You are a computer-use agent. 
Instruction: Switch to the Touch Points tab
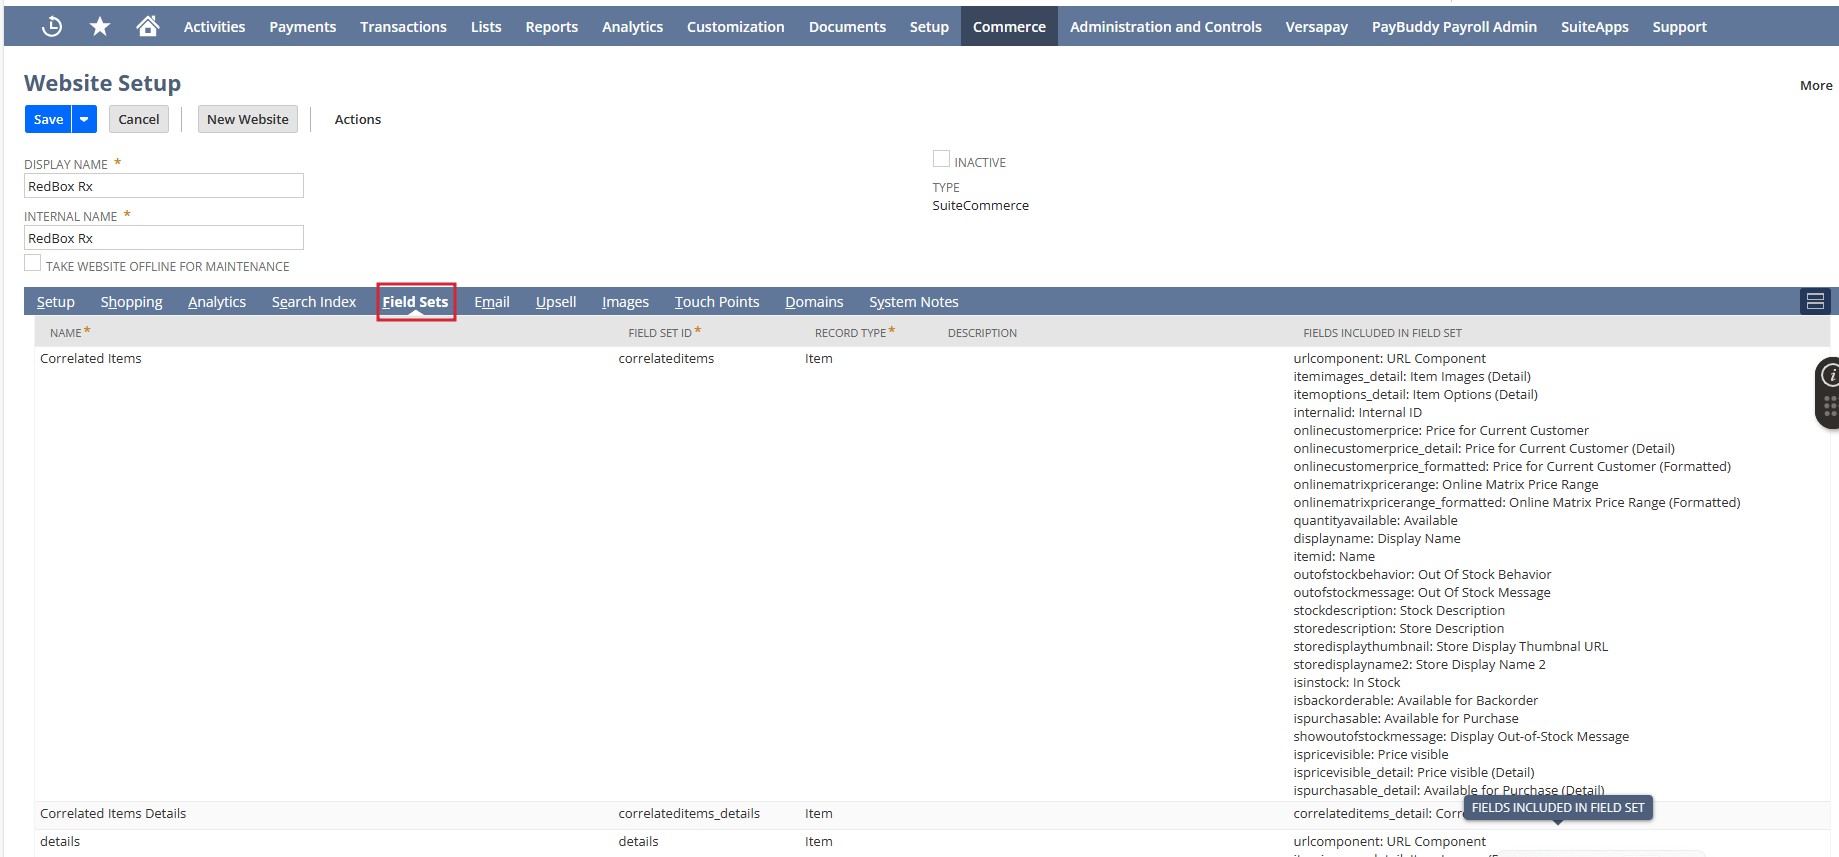[716, 302]
